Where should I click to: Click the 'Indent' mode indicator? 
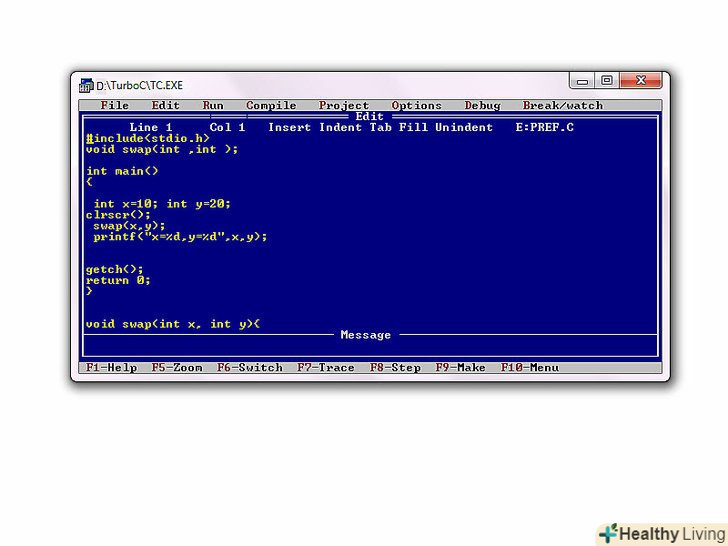pos(340,127)
